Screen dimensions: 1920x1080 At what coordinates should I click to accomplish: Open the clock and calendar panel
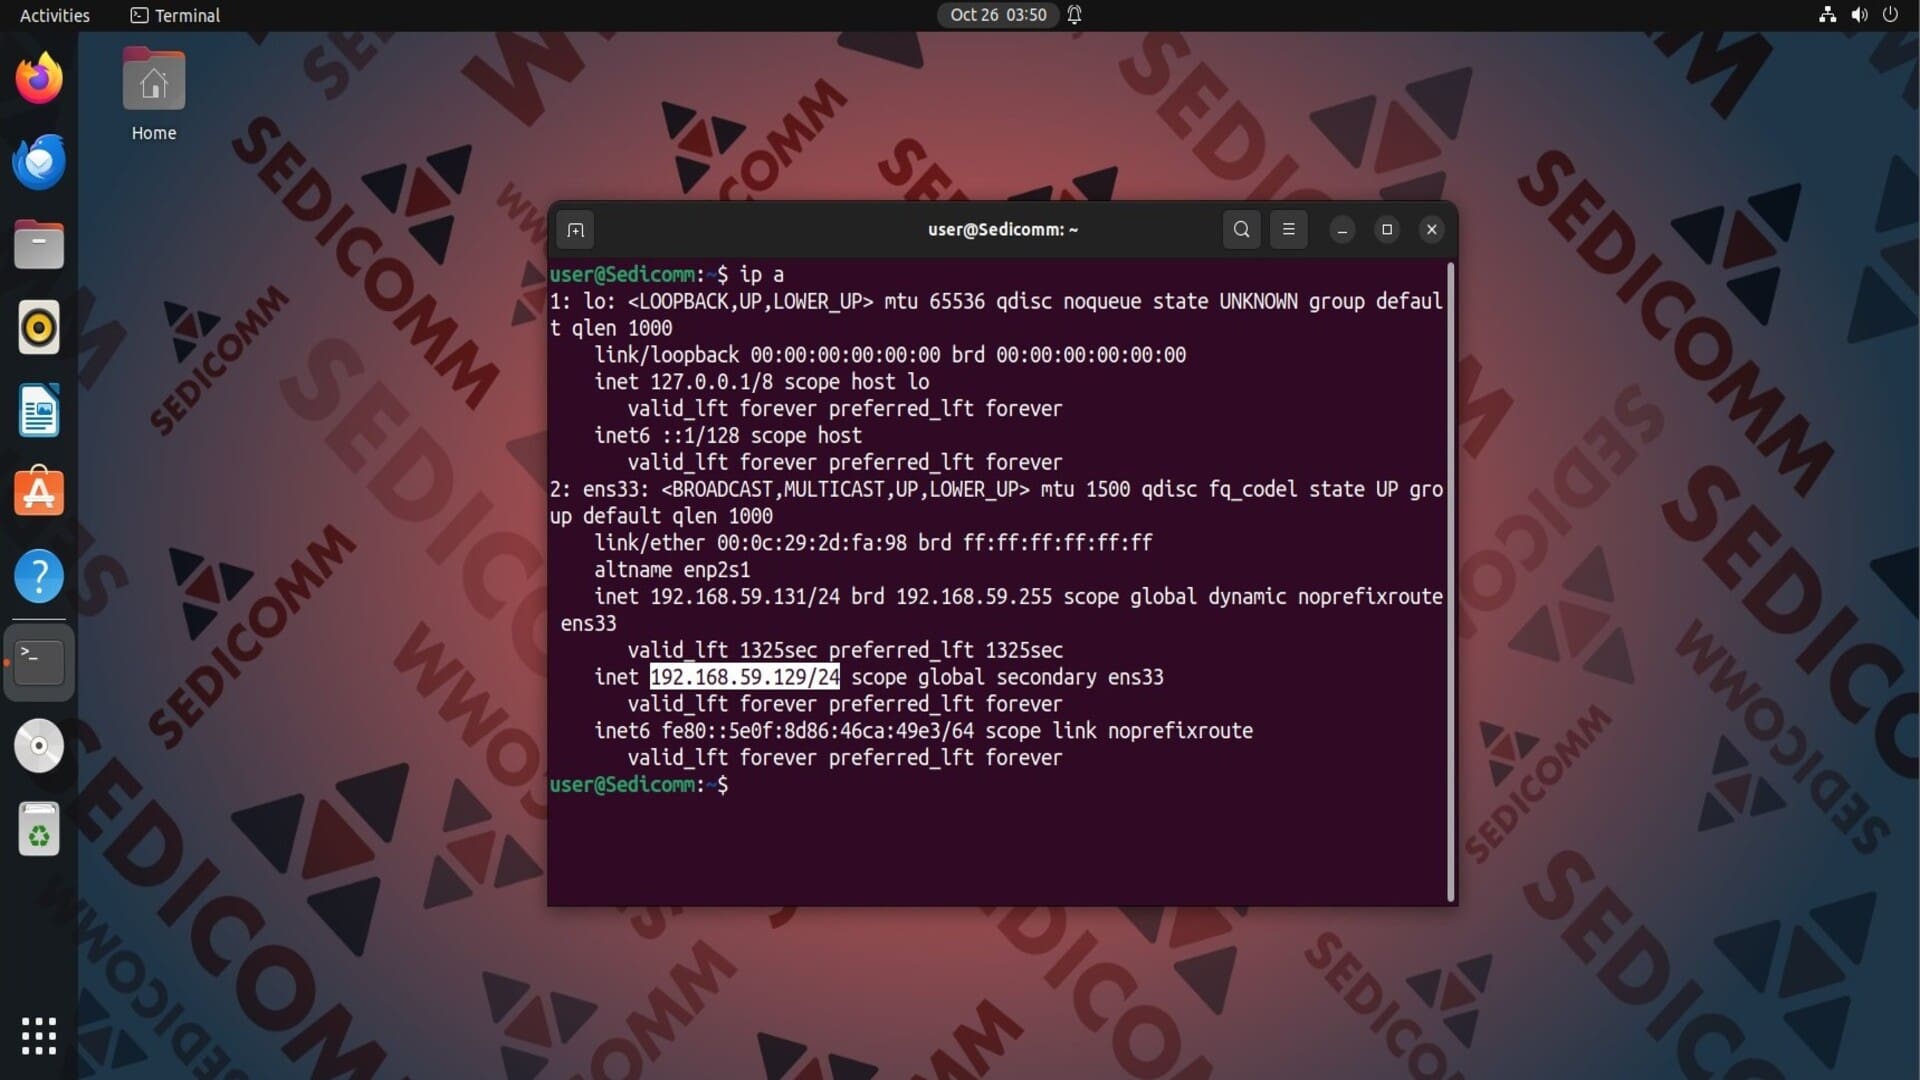[x=997, y=15]
